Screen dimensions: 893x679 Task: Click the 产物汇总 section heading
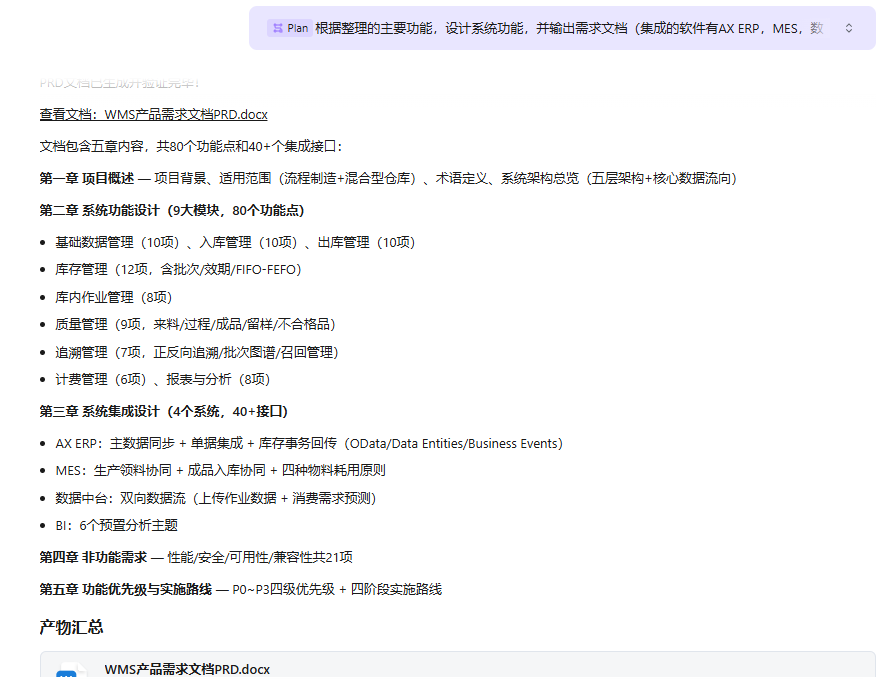[x=71, y=627]
